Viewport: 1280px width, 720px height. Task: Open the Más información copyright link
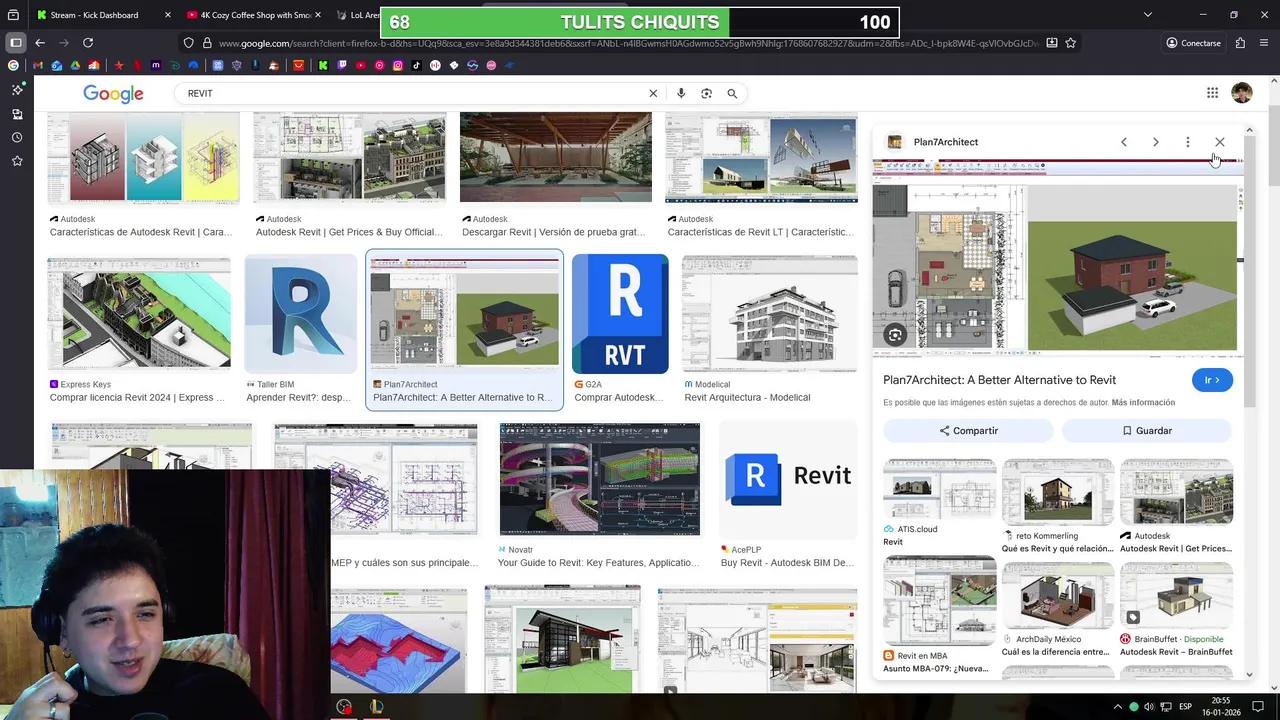[1143, 403]
